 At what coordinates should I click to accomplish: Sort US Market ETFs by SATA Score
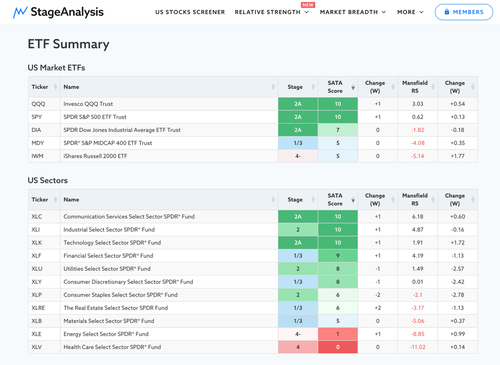pyautogui.click(x=338, y=87)
